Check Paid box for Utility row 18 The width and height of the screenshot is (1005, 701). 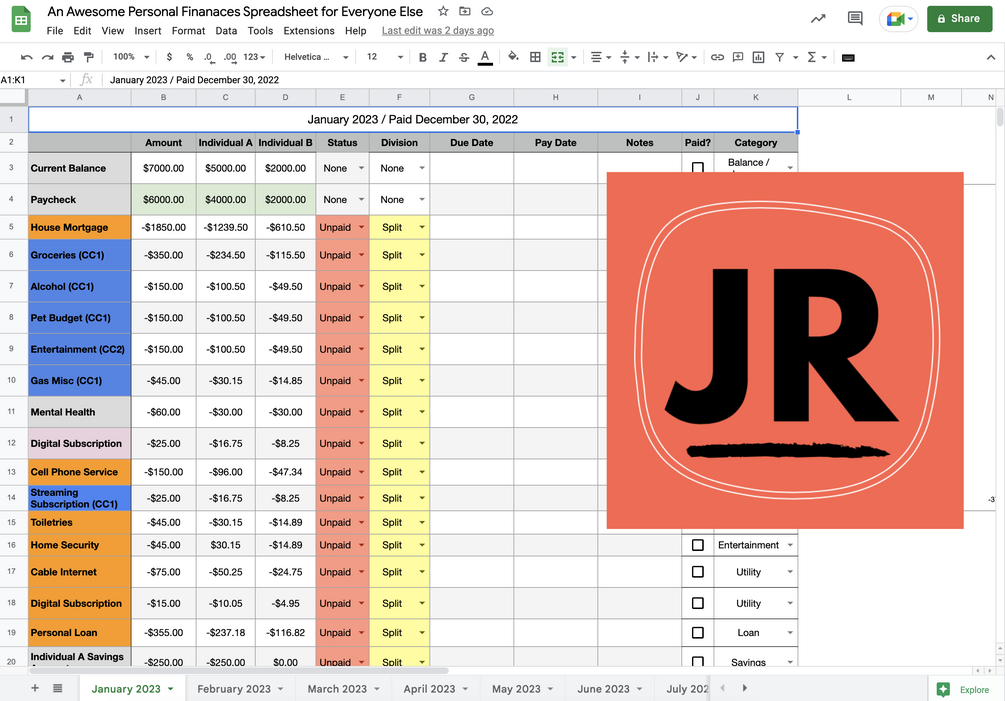698,603
